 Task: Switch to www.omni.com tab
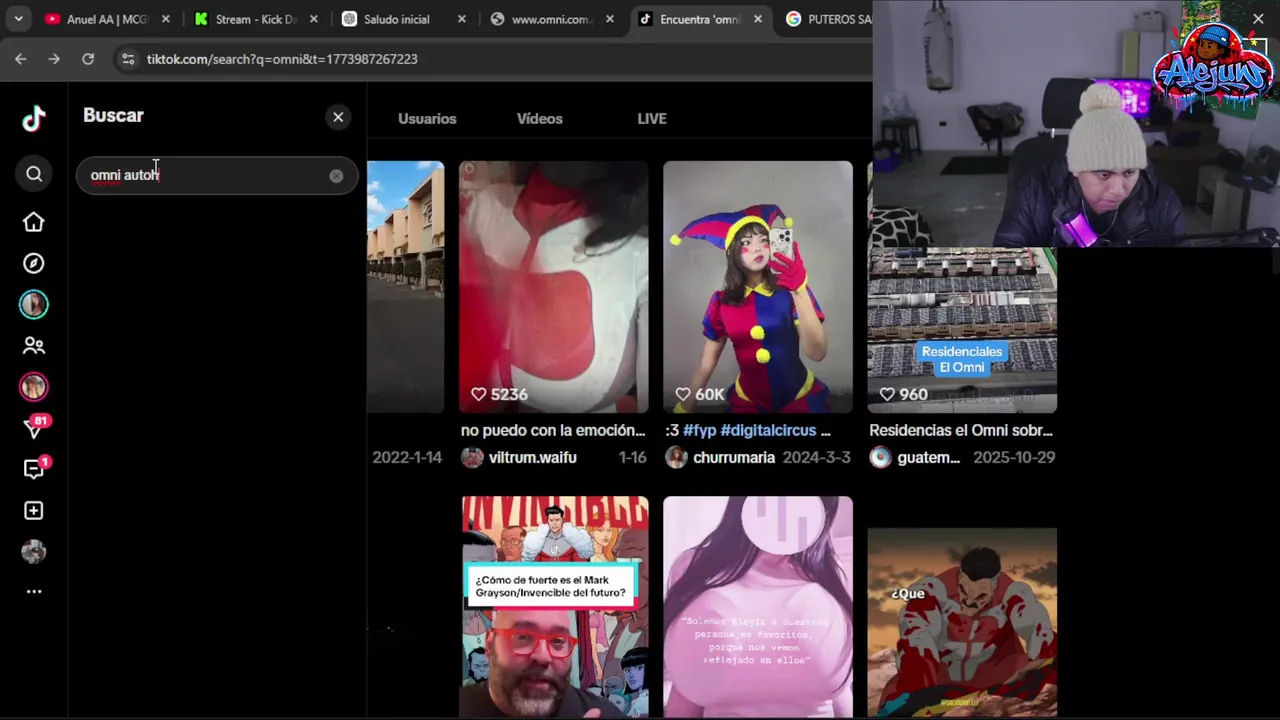pos(550,19)
